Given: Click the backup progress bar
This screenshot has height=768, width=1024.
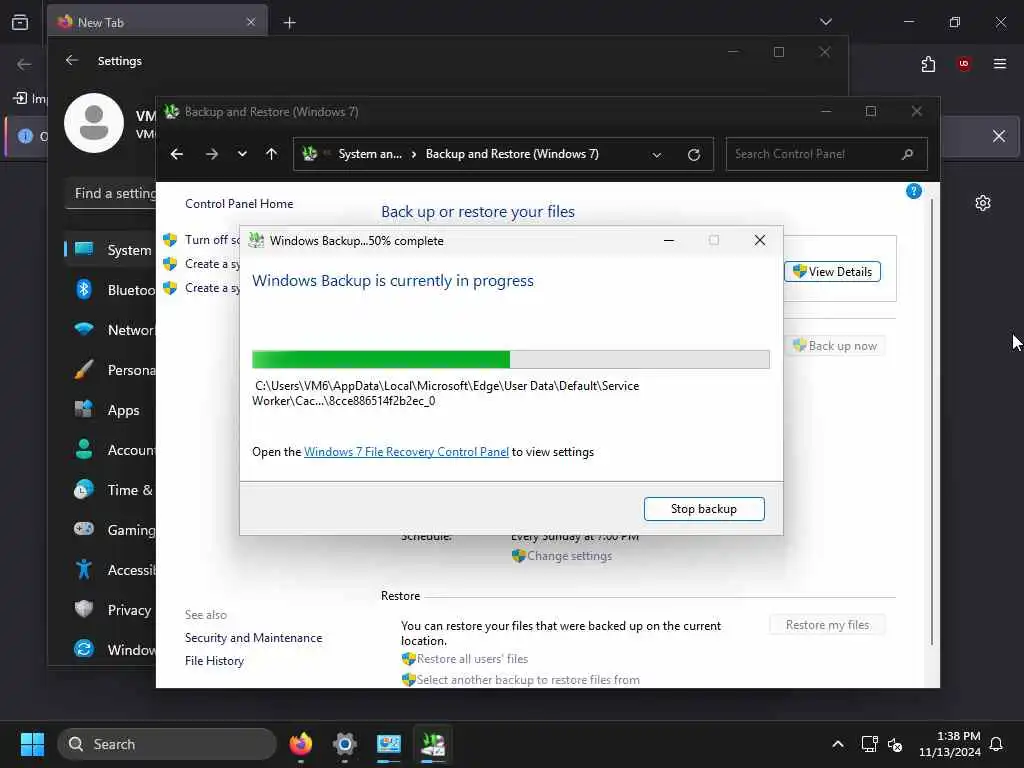Looking at the screenshot, I should [x=511, y=359].
